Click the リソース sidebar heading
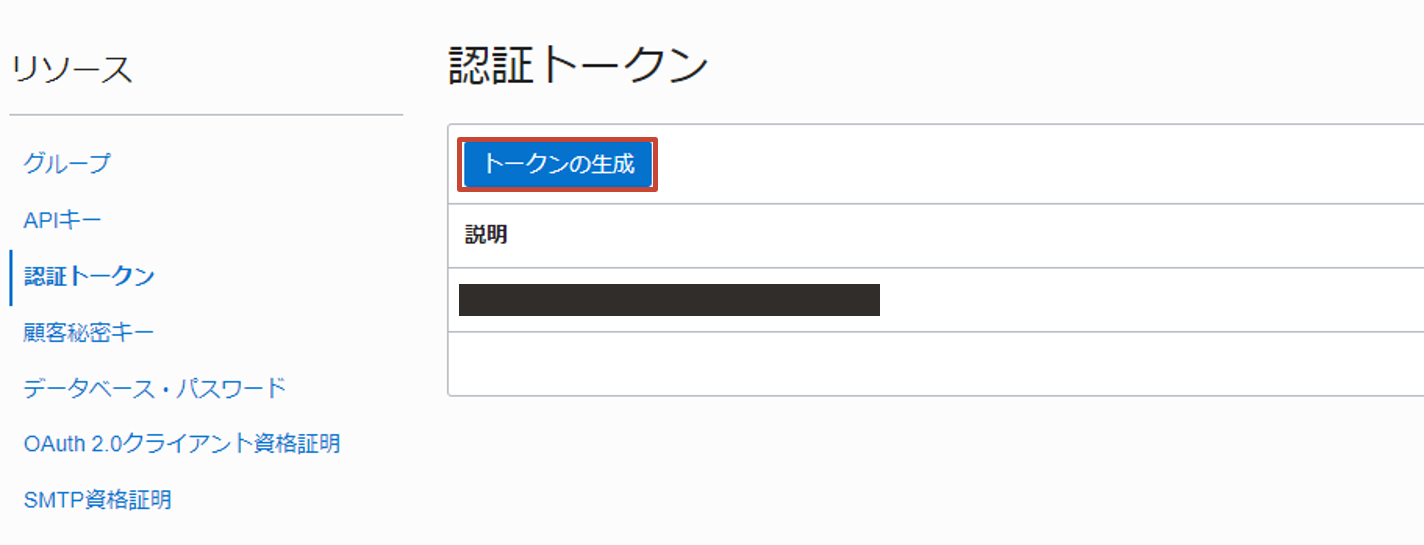The image size is (1424, 545). [x=71, y=70]
